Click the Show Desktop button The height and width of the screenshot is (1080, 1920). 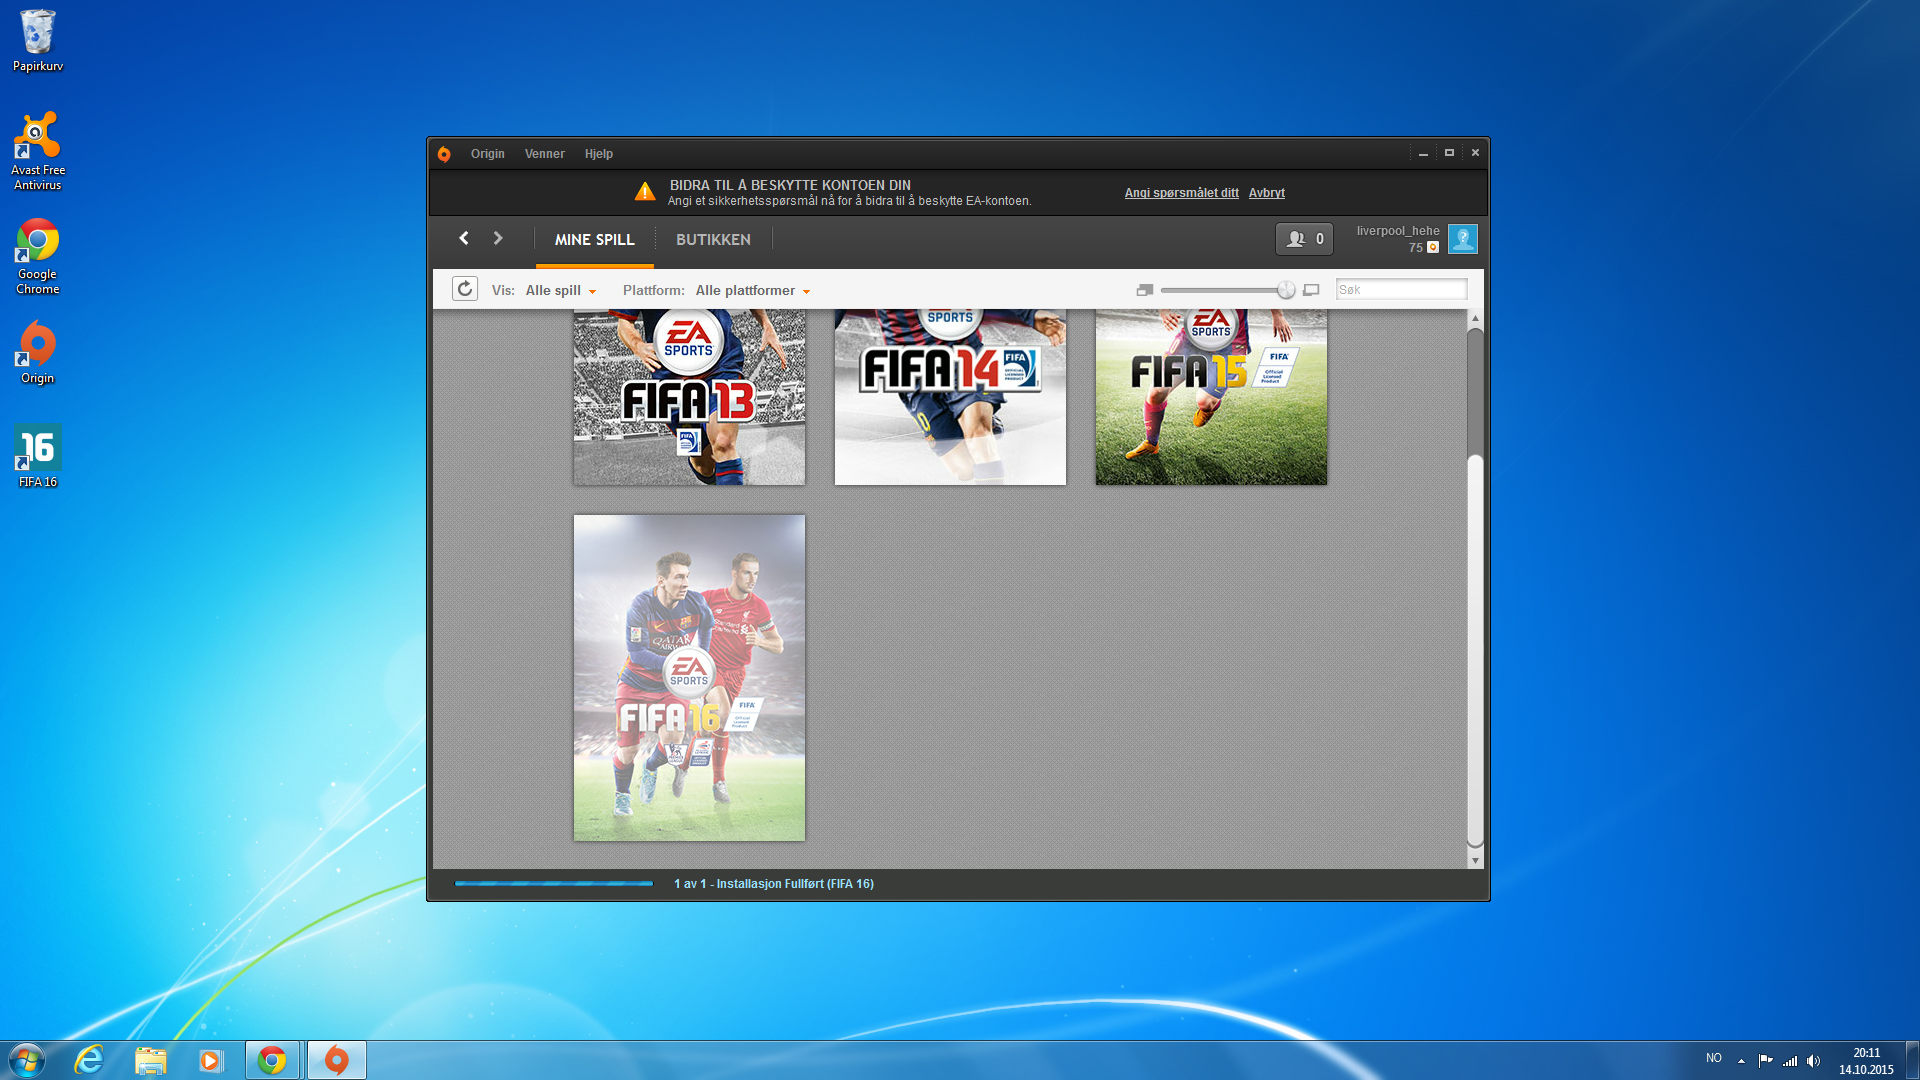(1912, 1060)
